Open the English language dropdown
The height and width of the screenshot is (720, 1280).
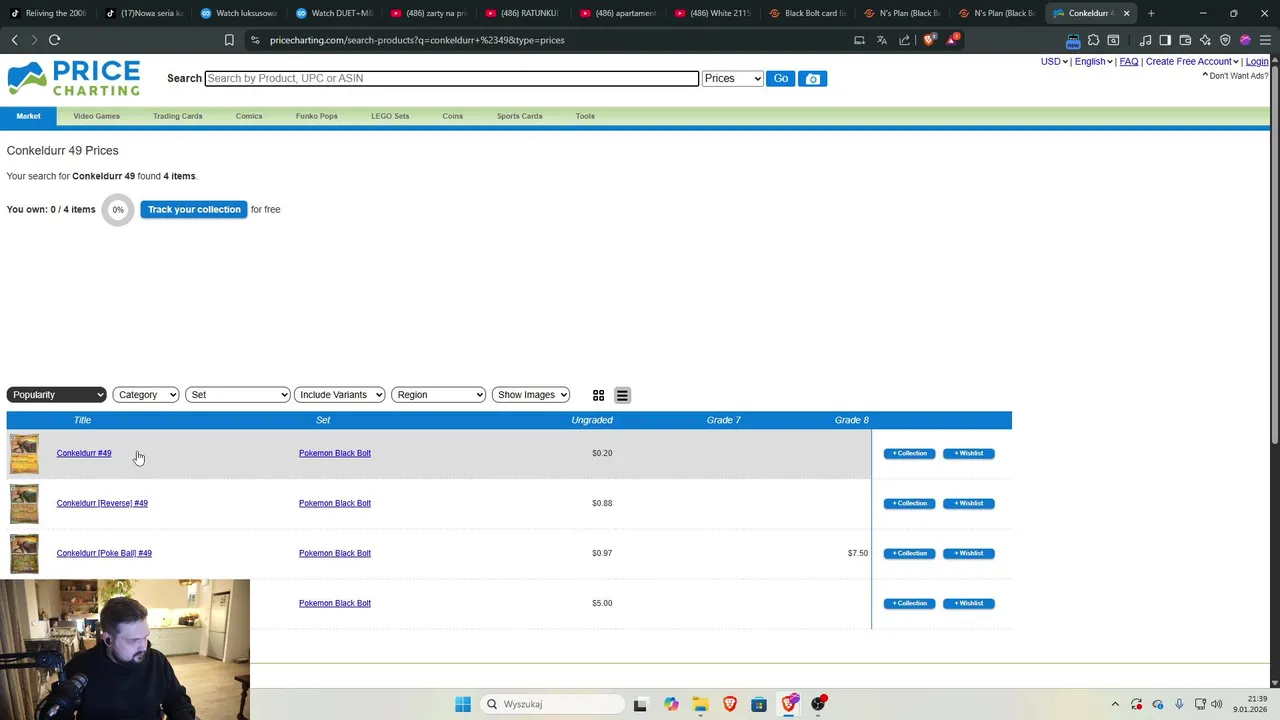pos(1094,61)
